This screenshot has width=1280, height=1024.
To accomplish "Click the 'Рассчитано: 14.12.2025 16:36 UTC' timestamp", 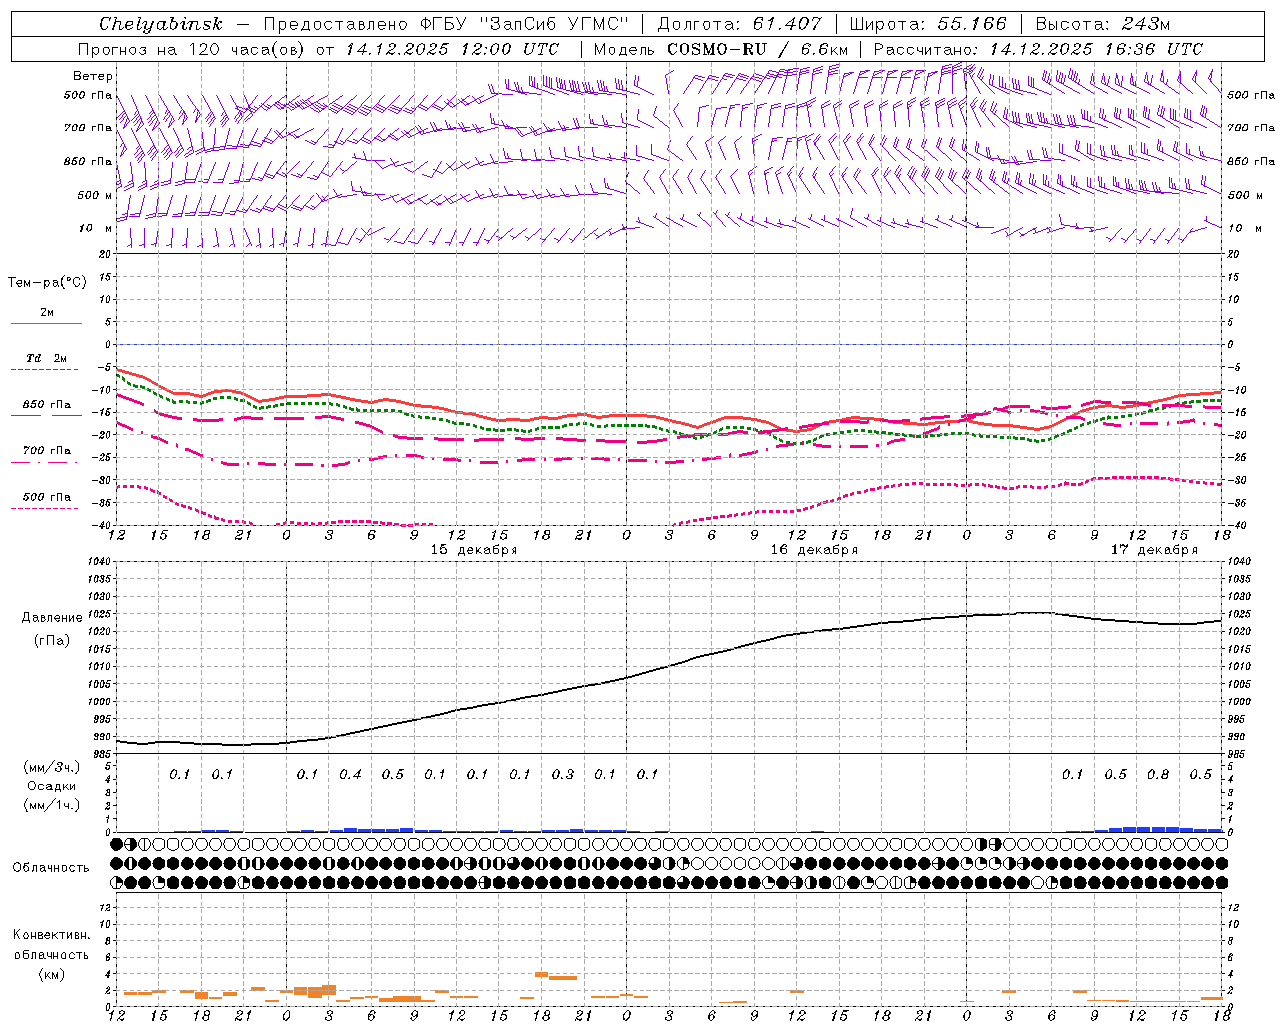I will point(1038,49).
